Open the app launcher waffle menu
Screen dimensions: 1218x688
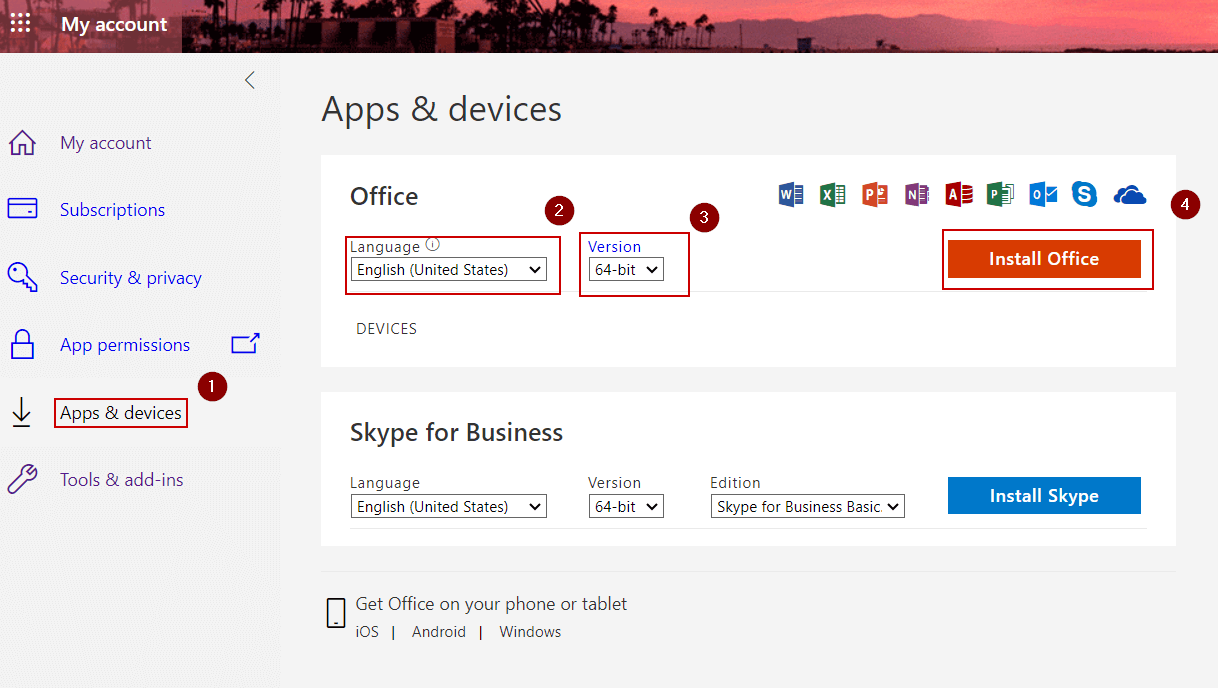click(x=20, y=23)
